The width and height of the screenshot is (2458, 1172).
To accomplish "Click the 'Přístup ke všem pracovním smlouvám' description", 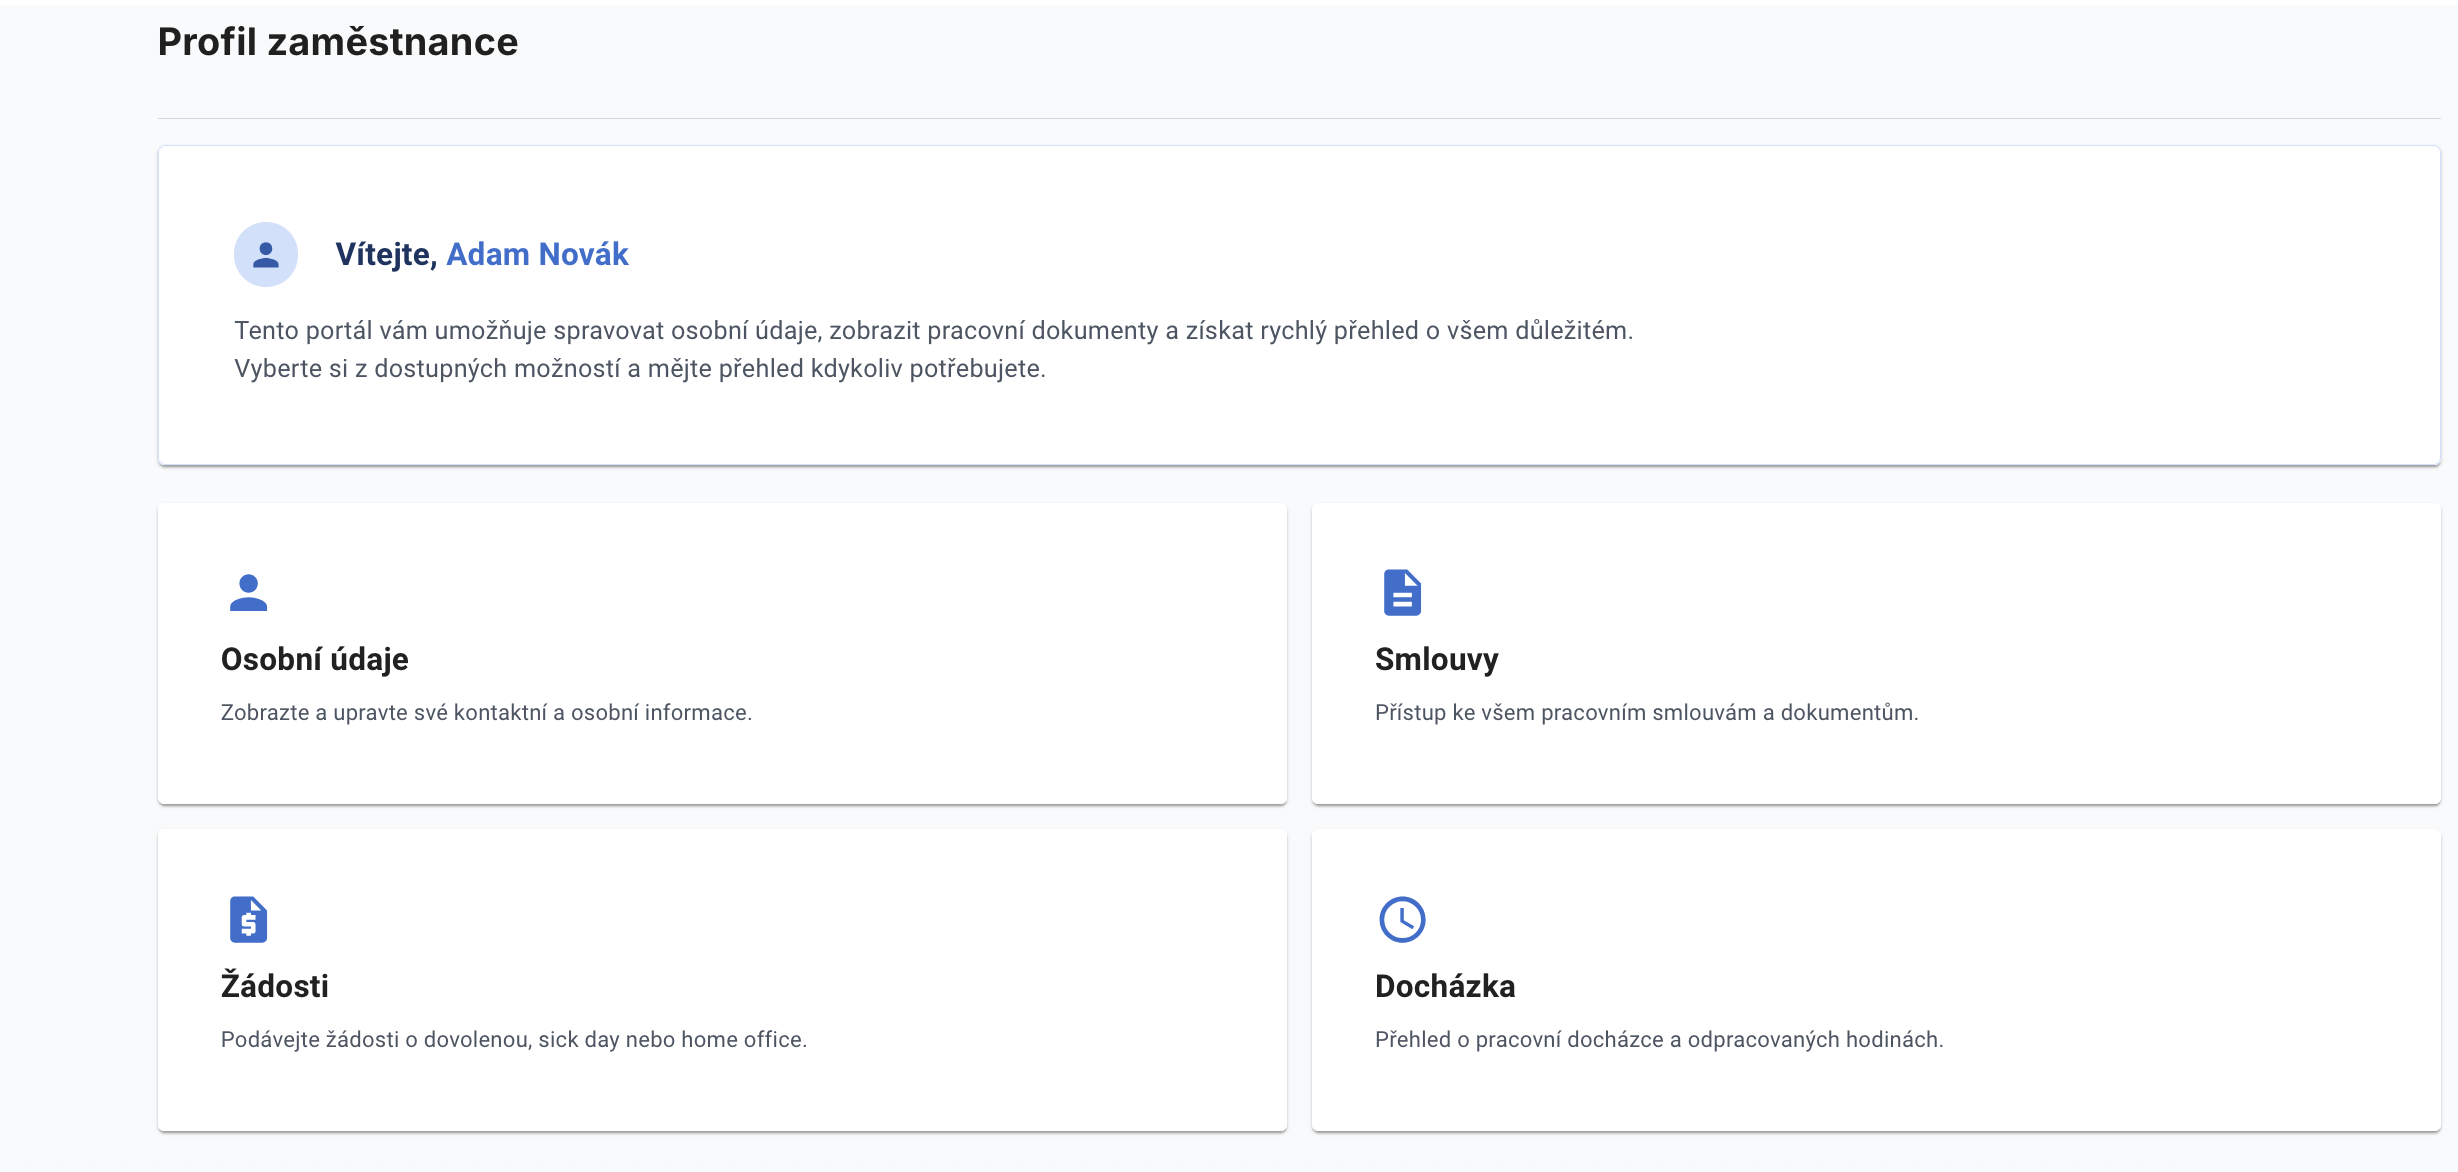I will (1646, 713).
